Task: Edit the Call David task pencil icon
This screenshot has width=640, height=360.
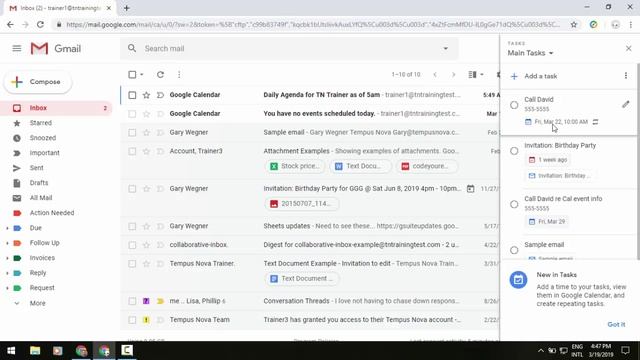Action: point(626,104)
